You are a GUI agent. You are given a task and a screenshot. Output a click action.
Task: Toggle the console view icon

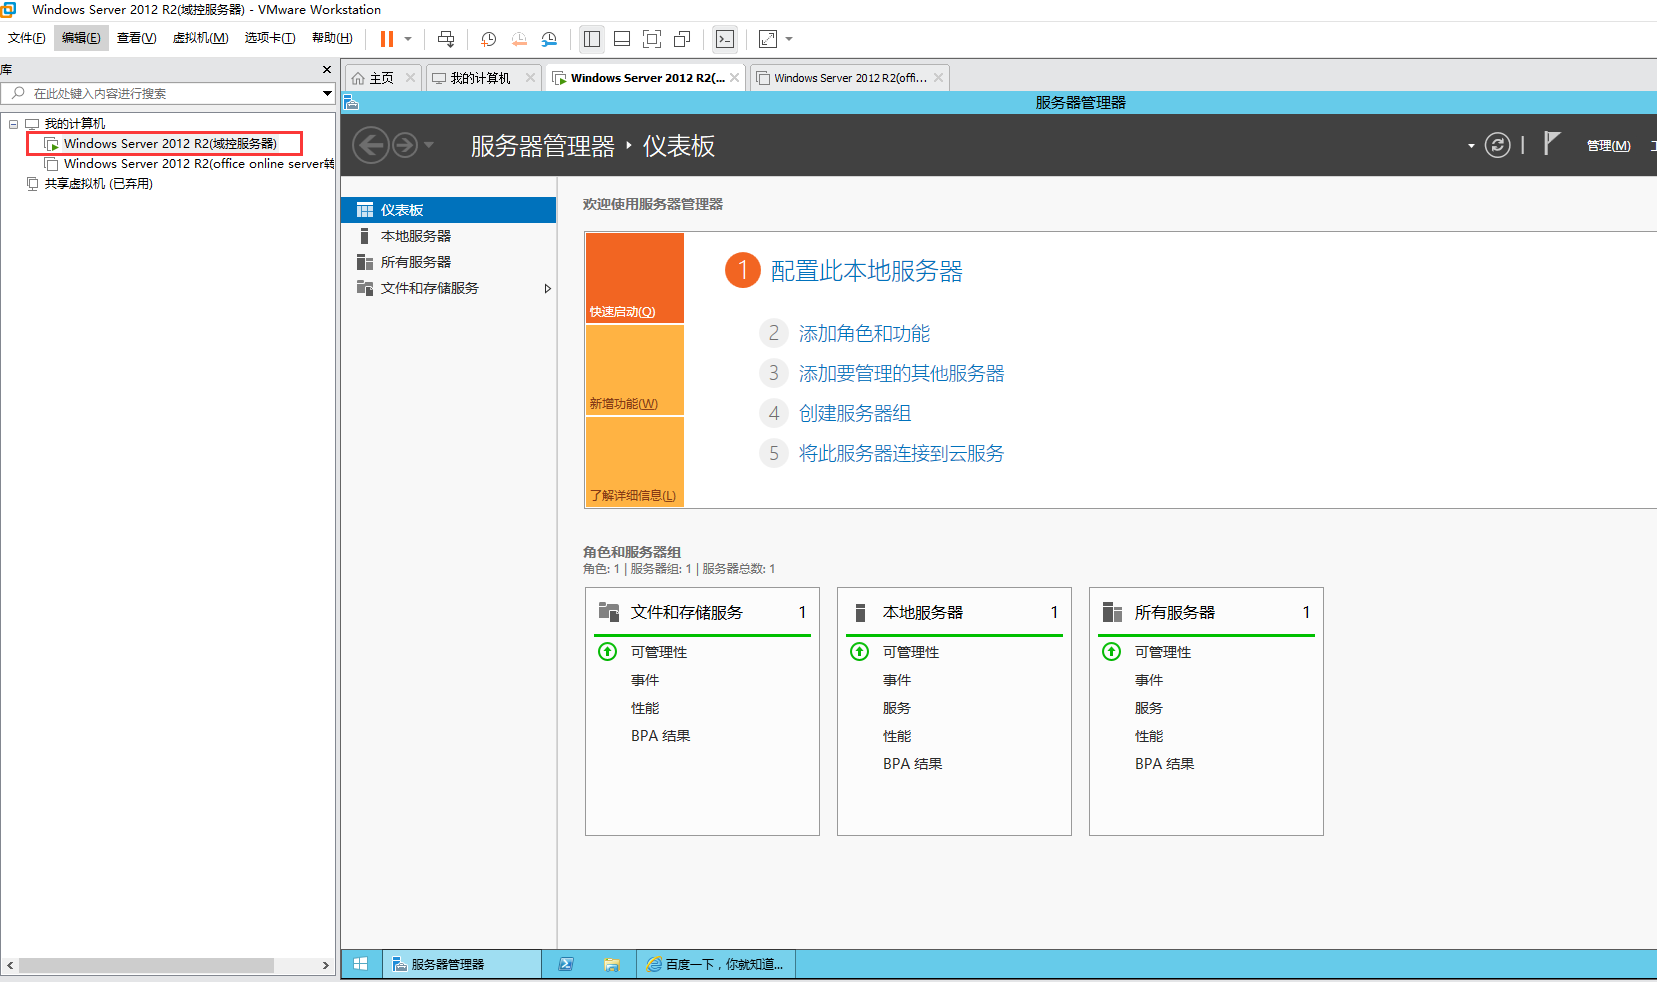725,39
